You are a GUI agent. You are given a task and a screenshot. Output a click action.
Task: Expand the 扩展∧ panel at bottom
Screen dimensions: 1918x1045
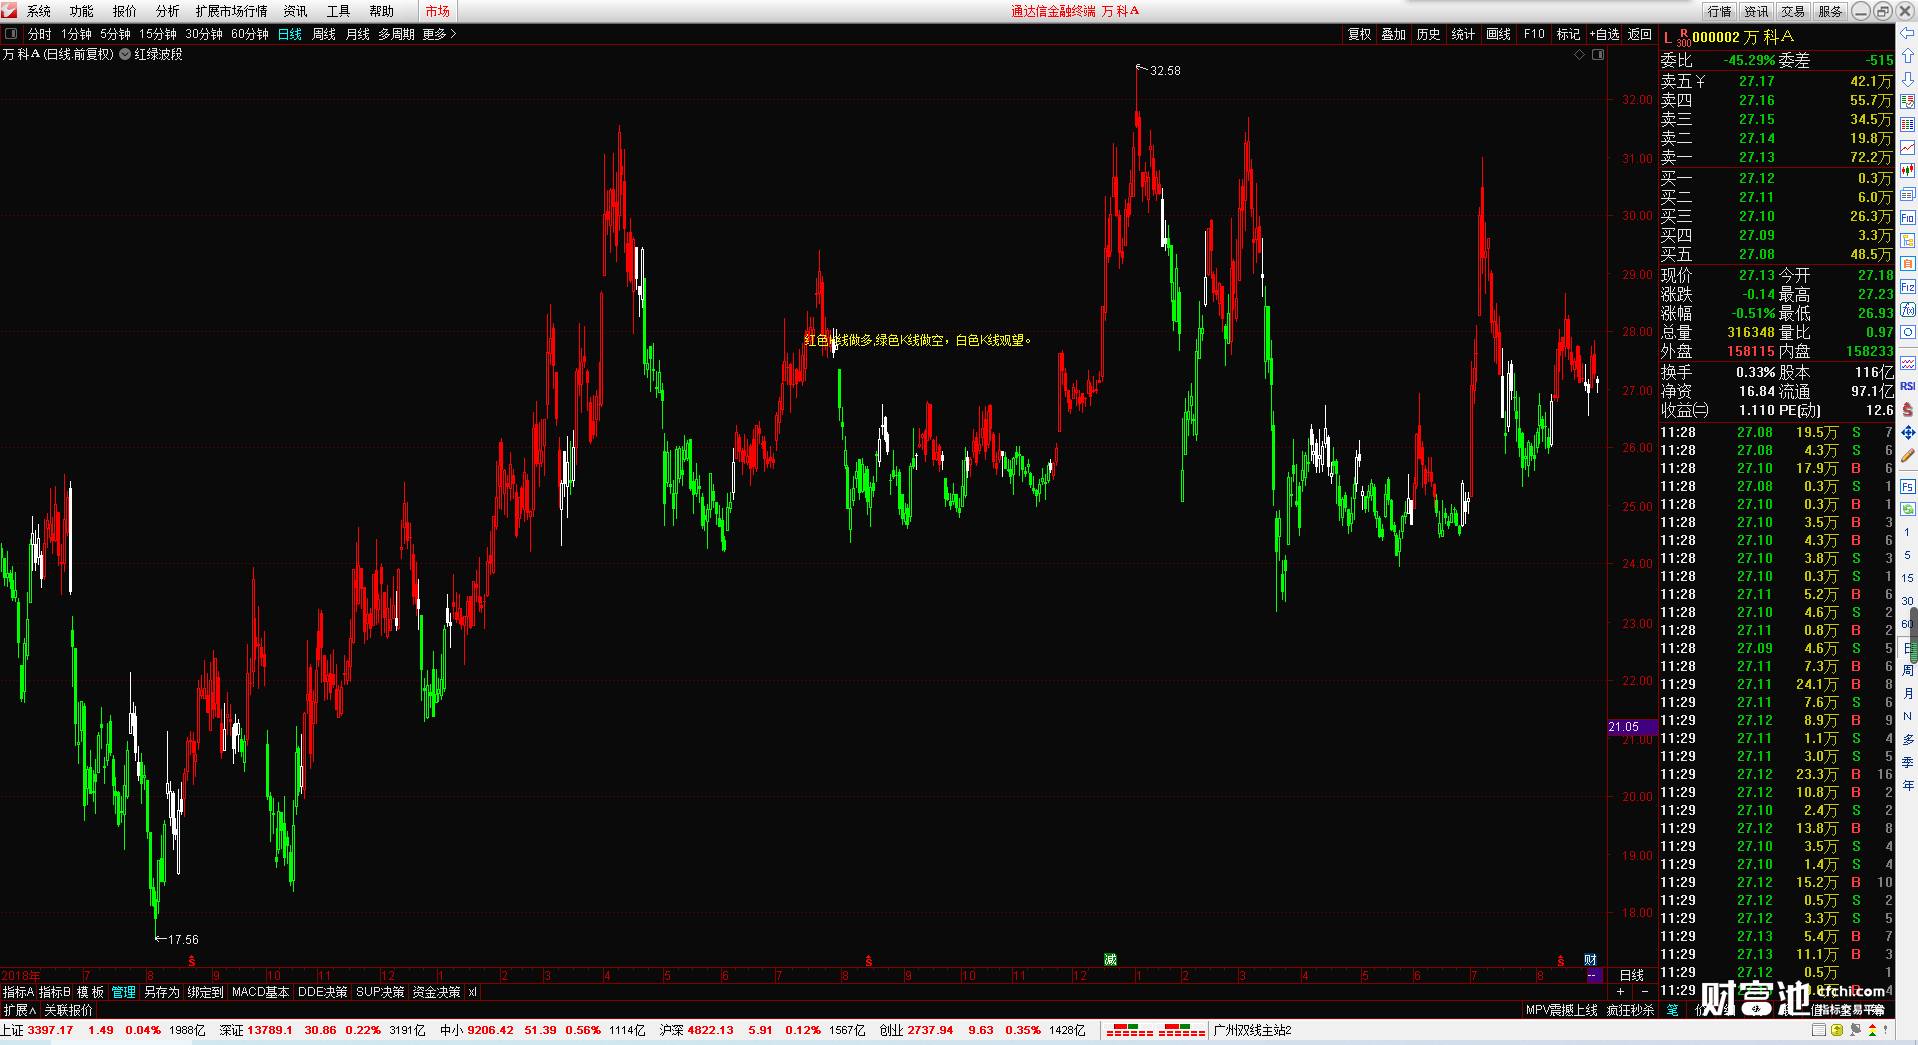pyautogui.click(x=20, y=1010)
